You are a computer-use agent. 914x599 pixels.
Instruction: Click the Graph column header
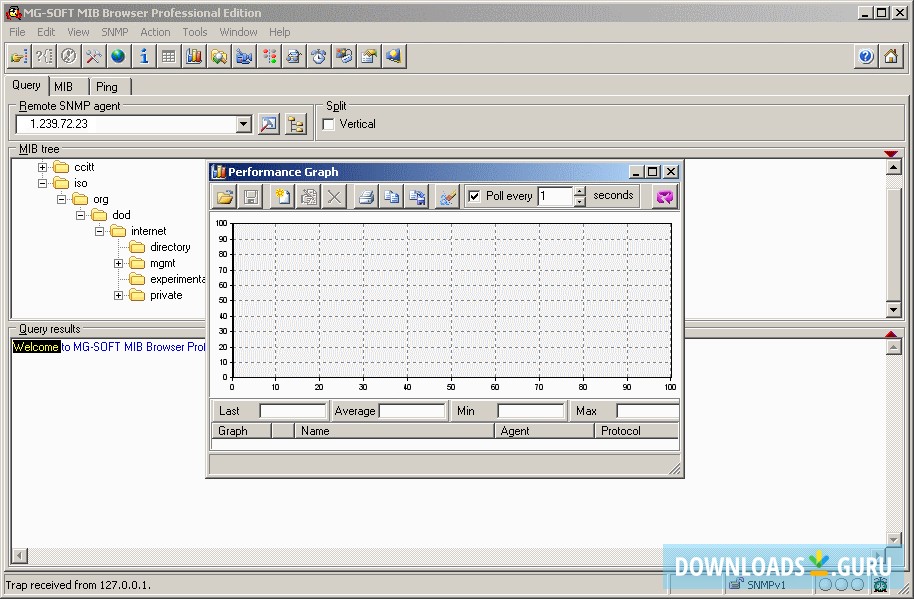[241, 431]
